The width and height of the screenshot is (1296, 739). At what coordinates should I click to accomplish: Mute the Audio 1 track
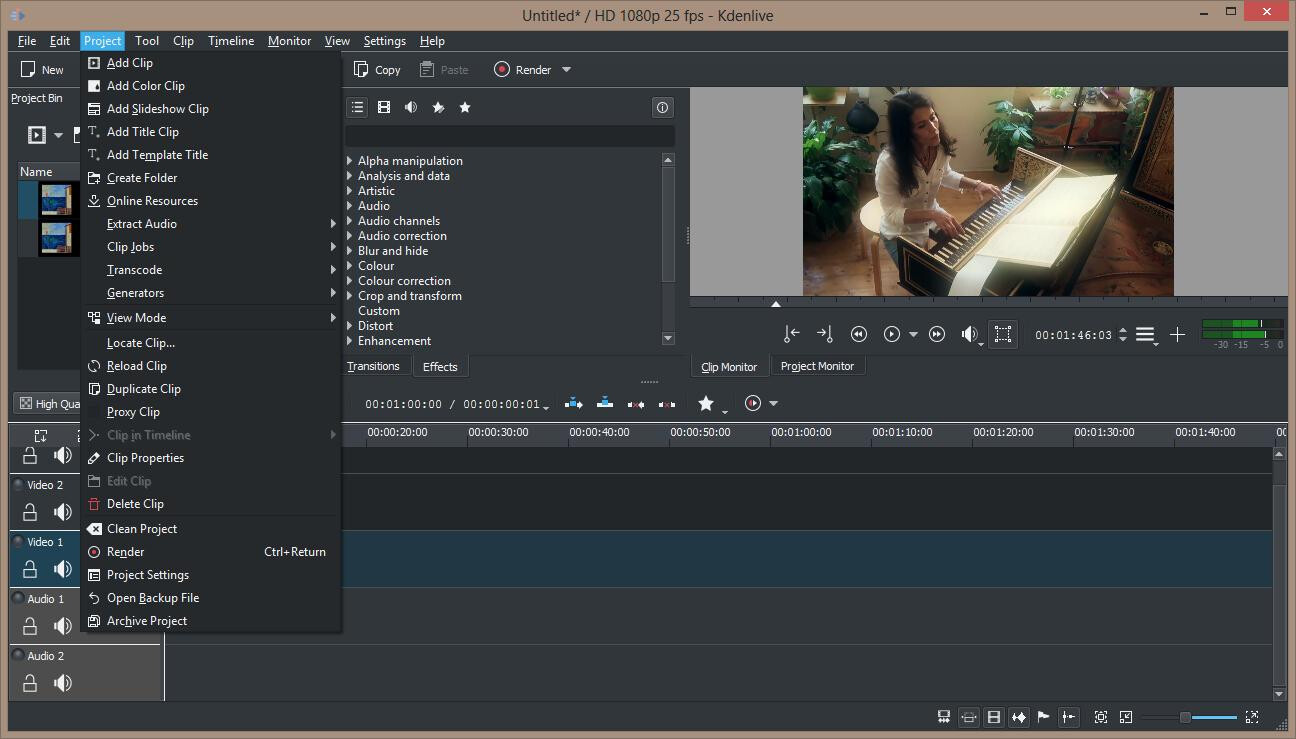click(63, 626)
